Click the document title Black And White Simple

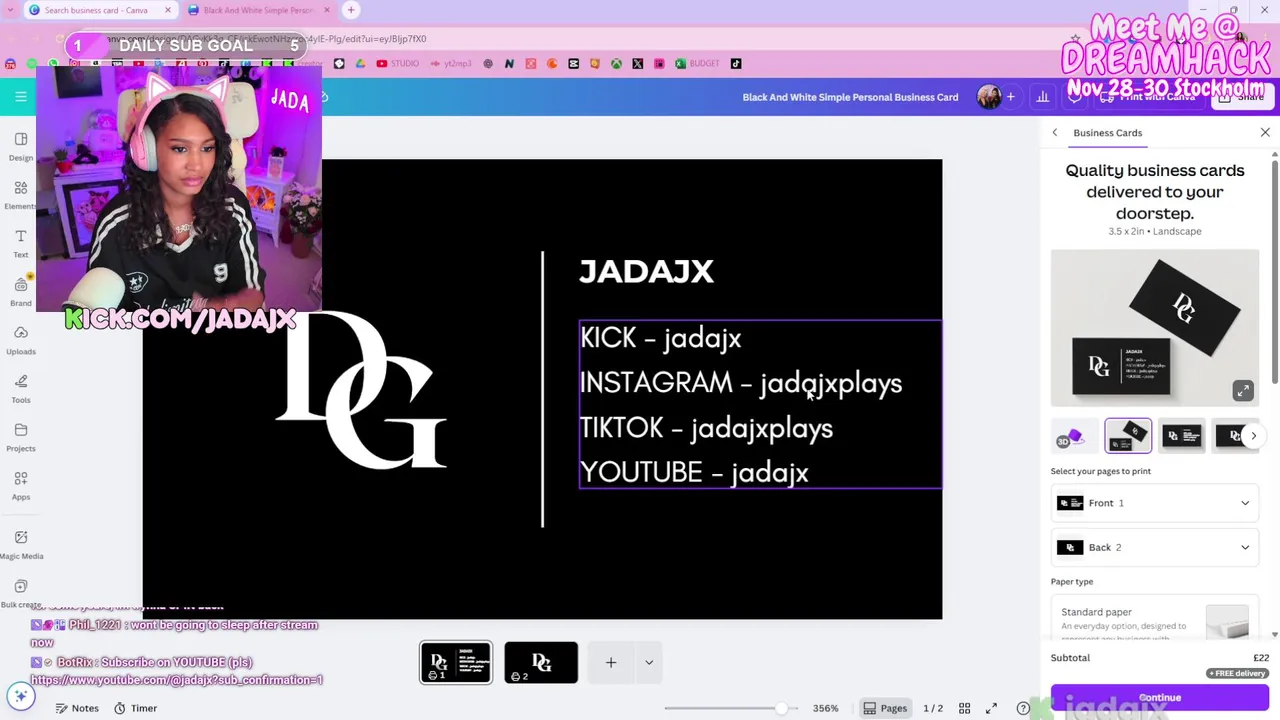click(x=850, y=97)
